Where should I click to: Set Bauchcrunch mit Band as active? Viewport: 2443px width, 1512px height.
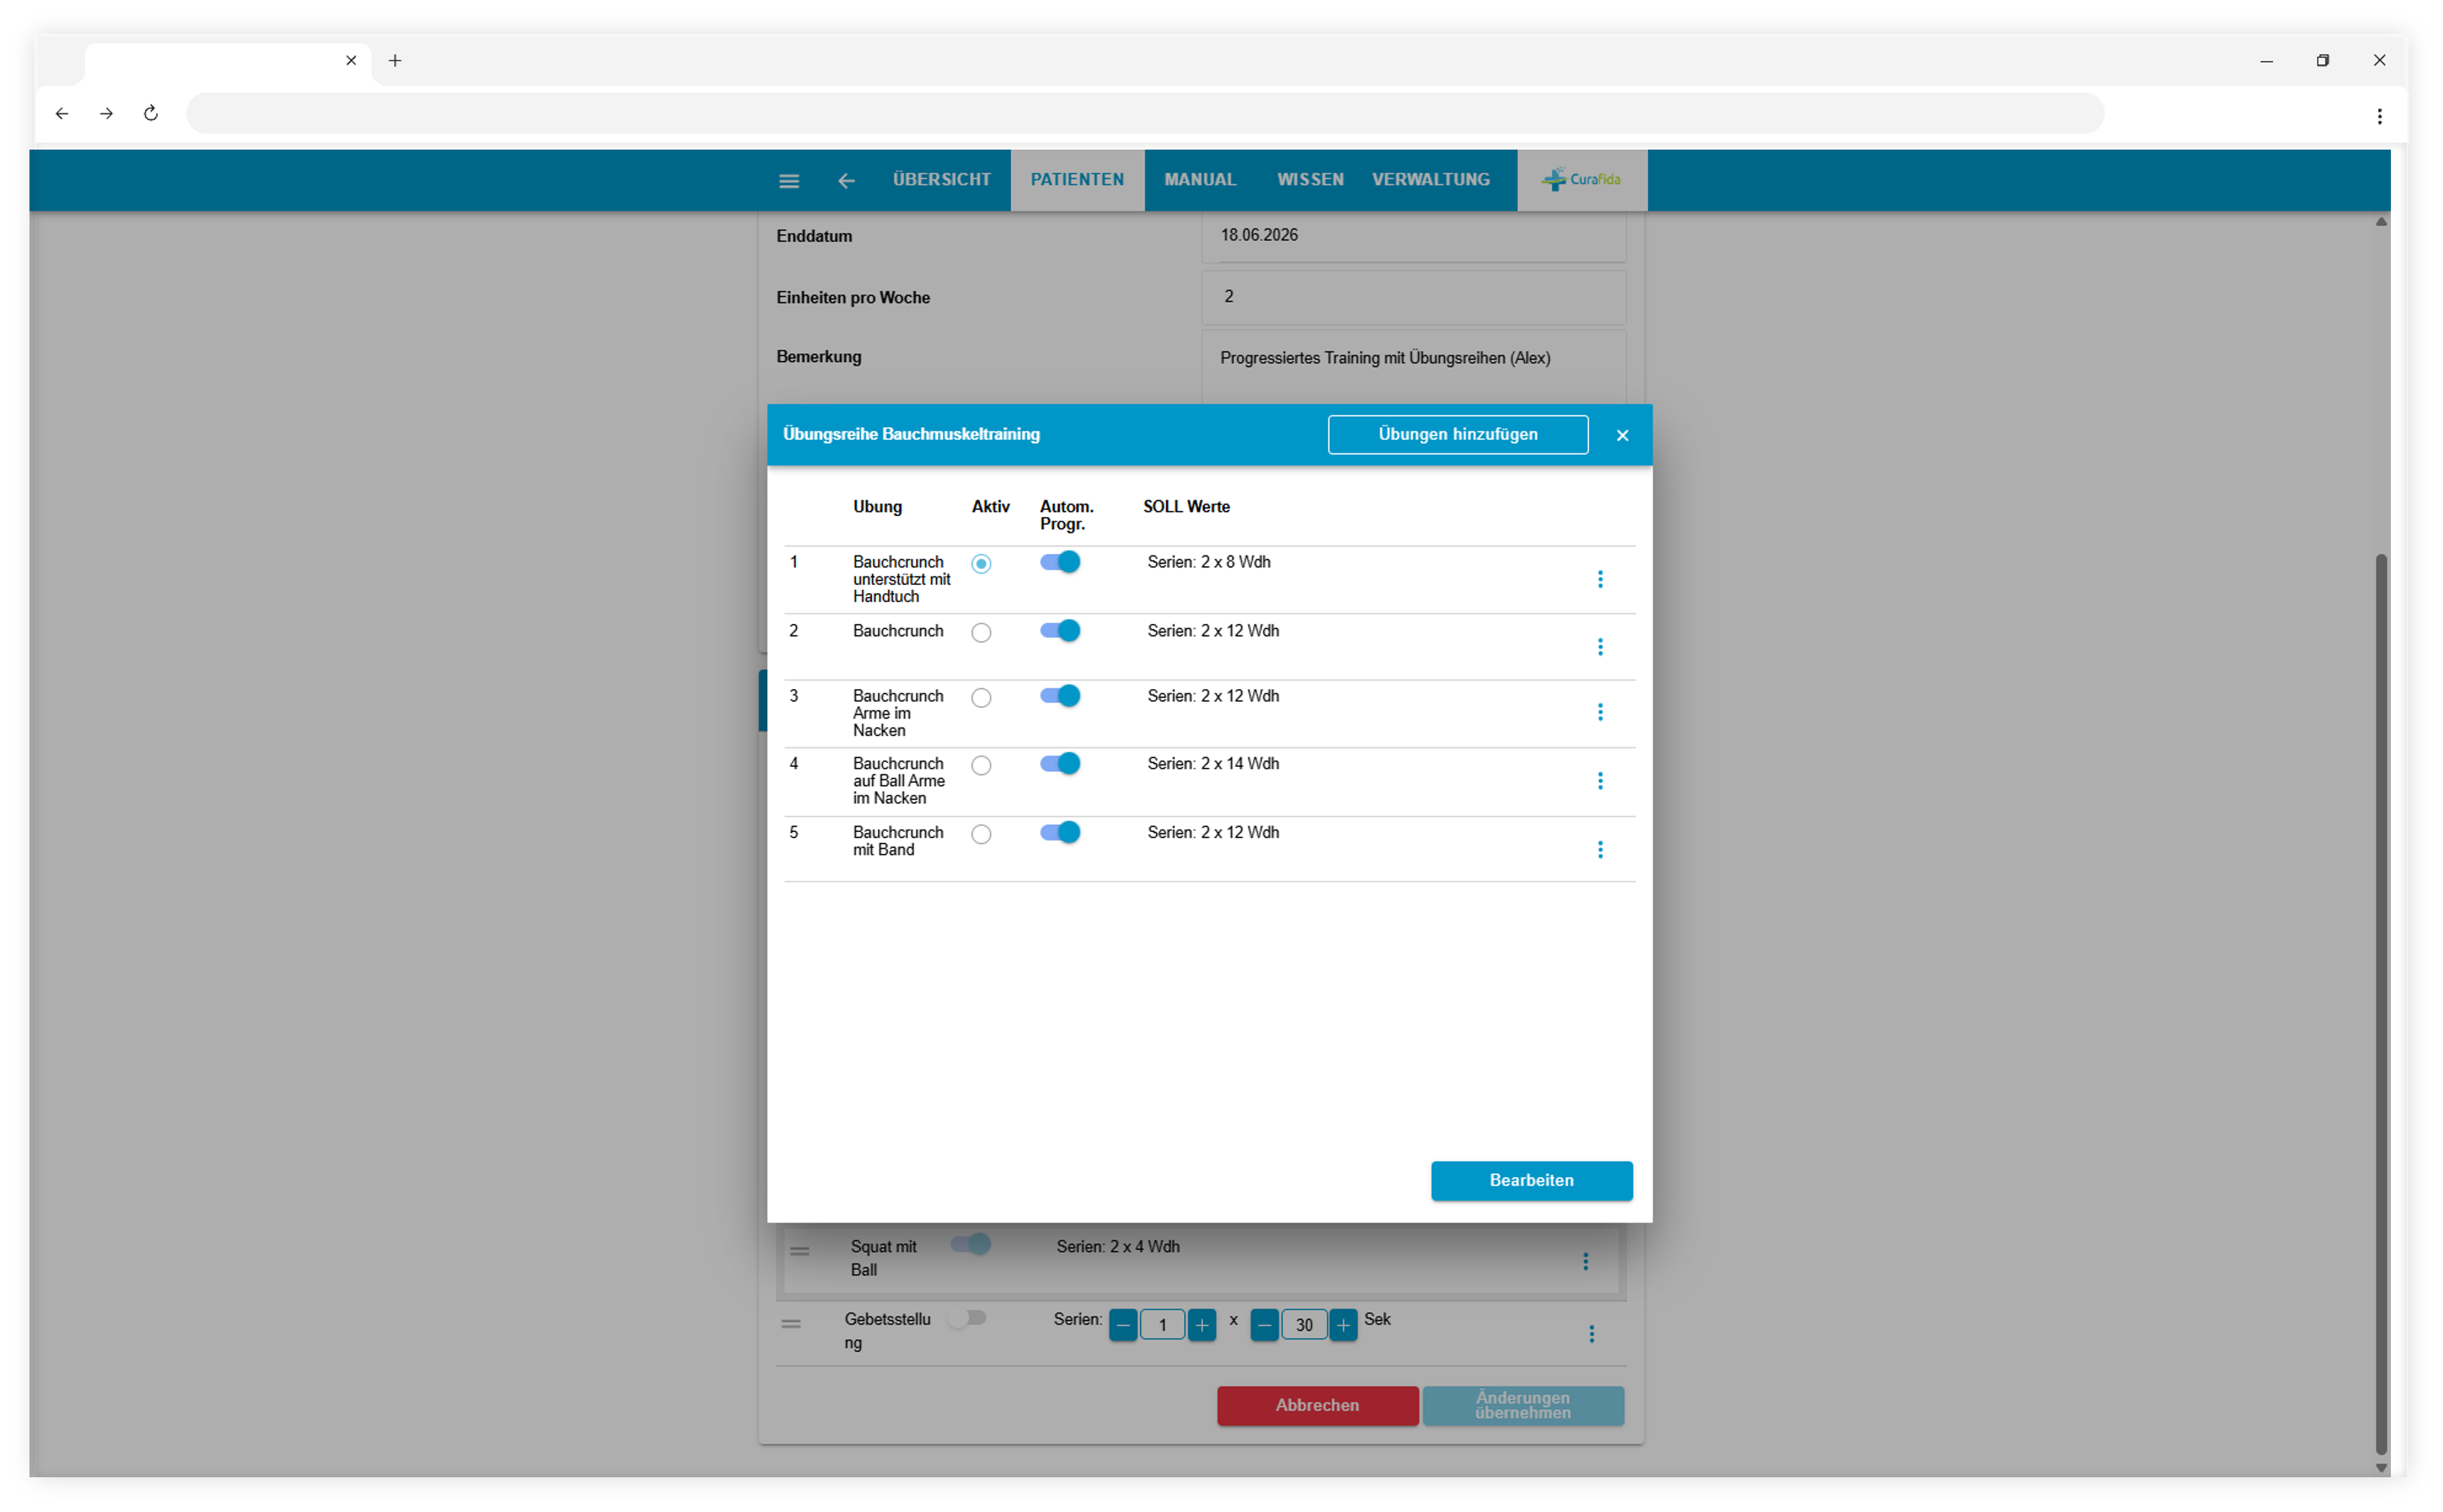pyautogui.click(x=981, y=834)
